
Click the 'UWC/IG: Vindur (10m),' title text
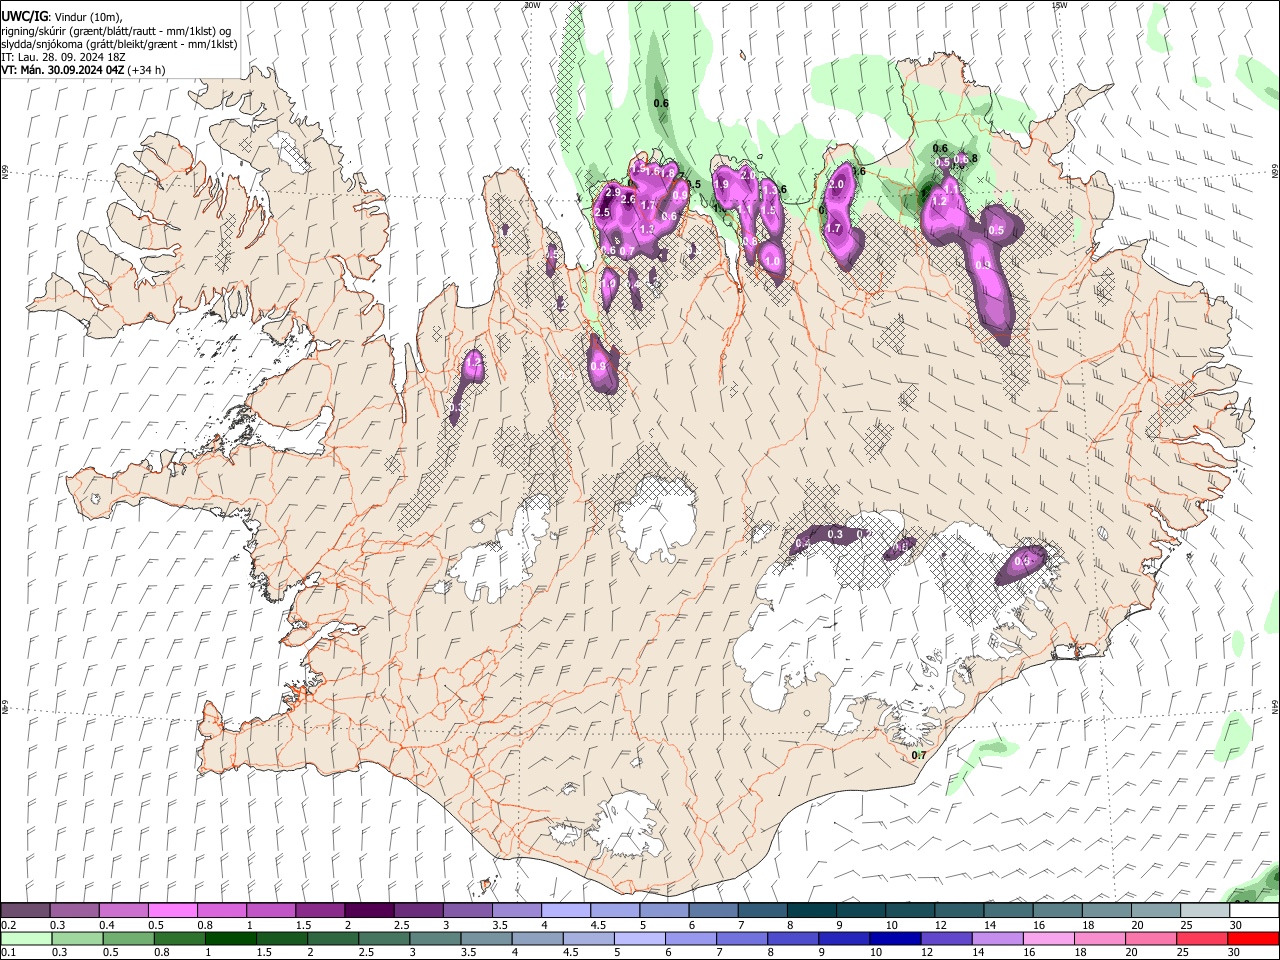pyautogui.click(x=62, y=16)
